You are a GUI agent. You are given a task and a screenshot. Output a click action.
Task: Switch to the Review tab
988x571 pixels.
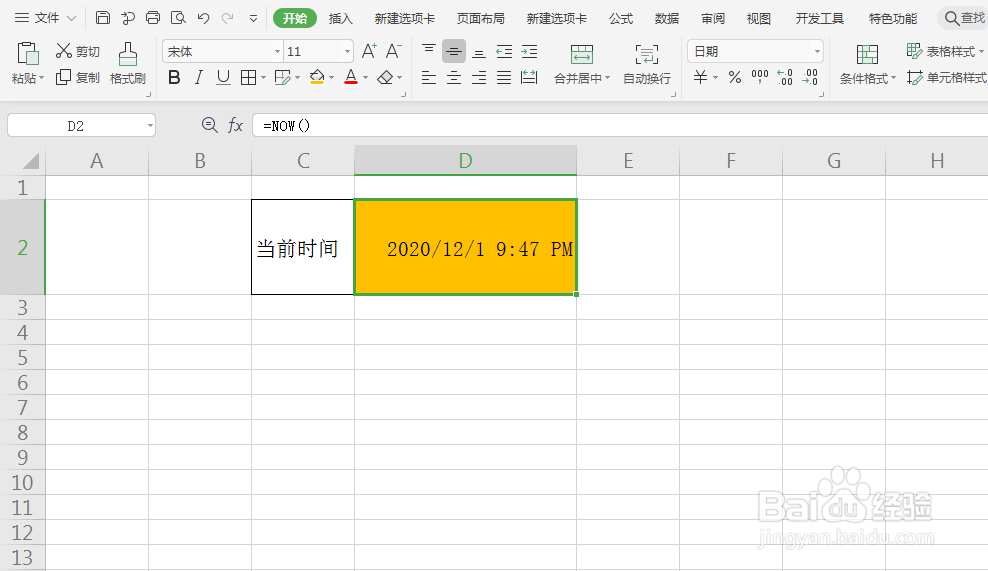[x=713, y=19]
